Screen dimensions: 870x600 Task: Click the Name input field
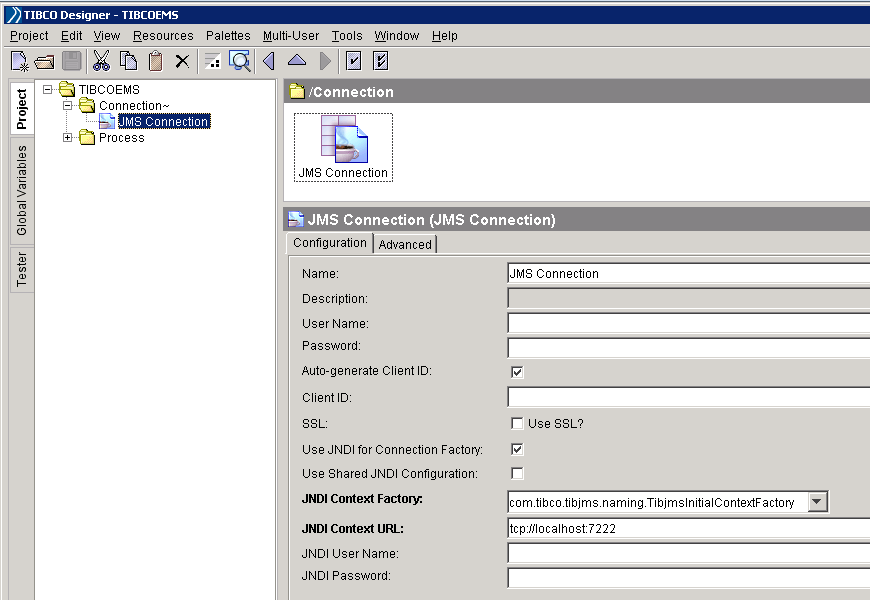pos(689,274)
